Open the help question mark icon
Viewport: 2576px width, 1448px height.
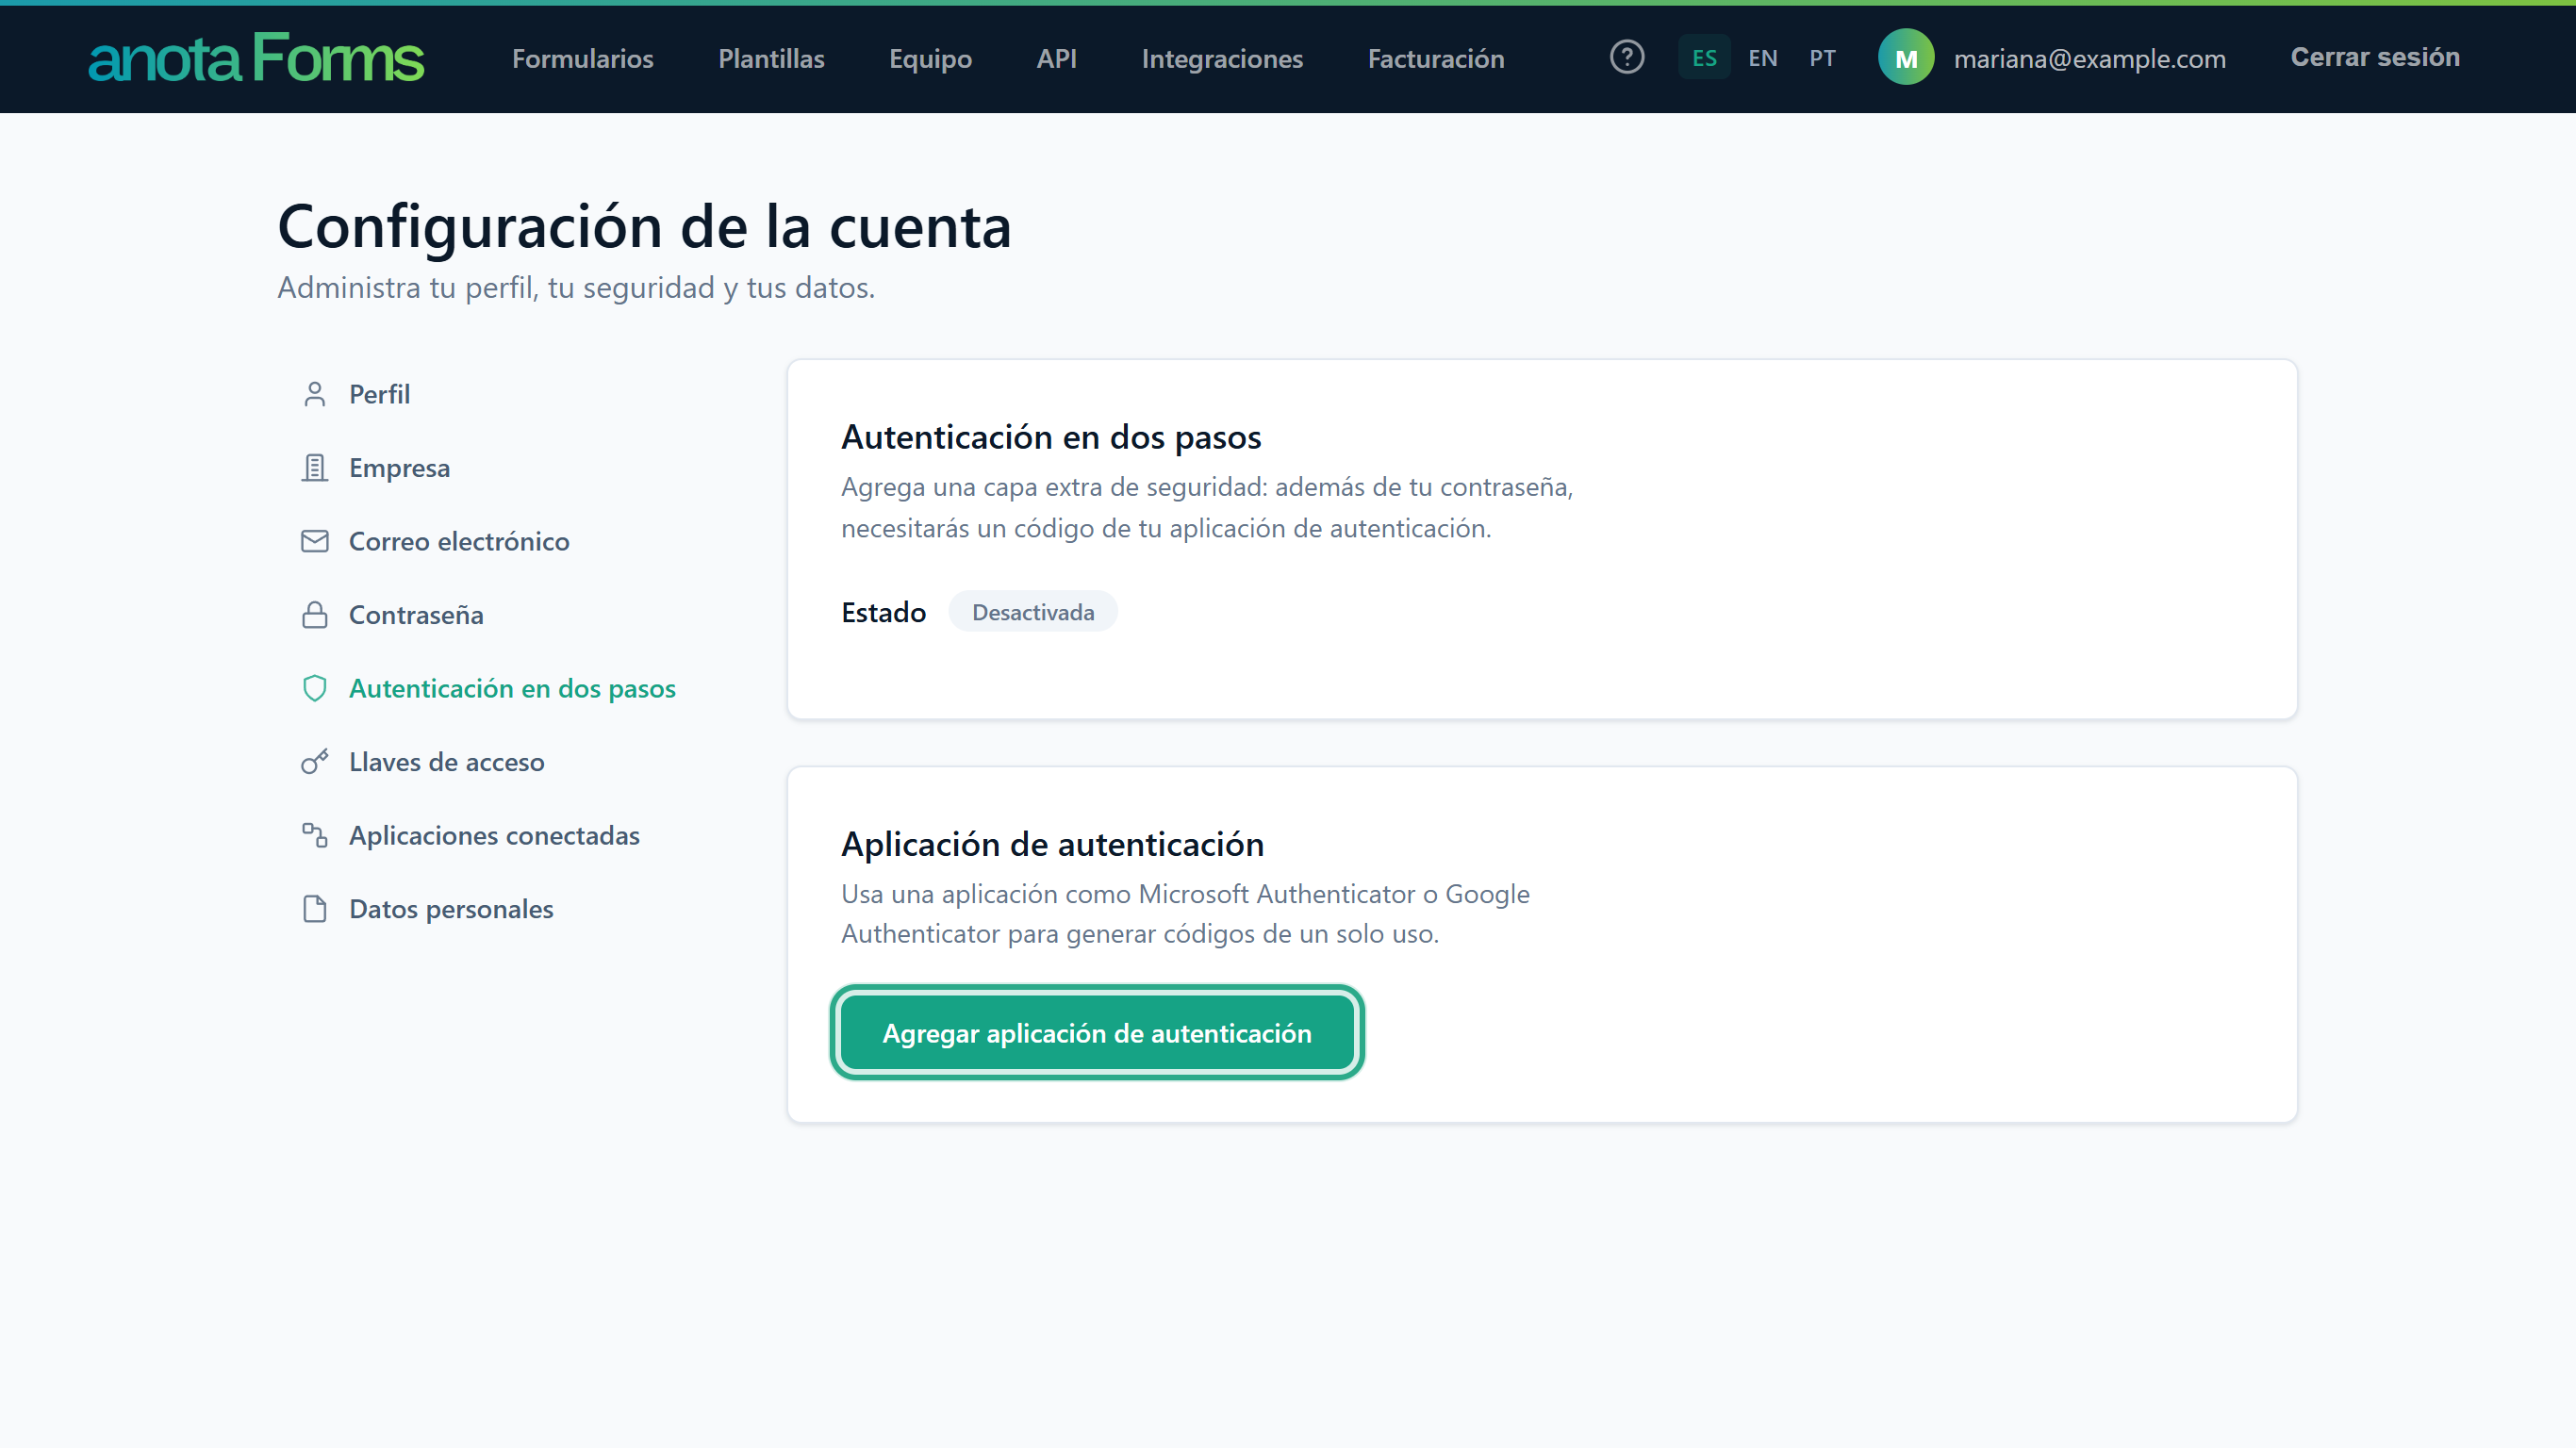point(1627,57)
